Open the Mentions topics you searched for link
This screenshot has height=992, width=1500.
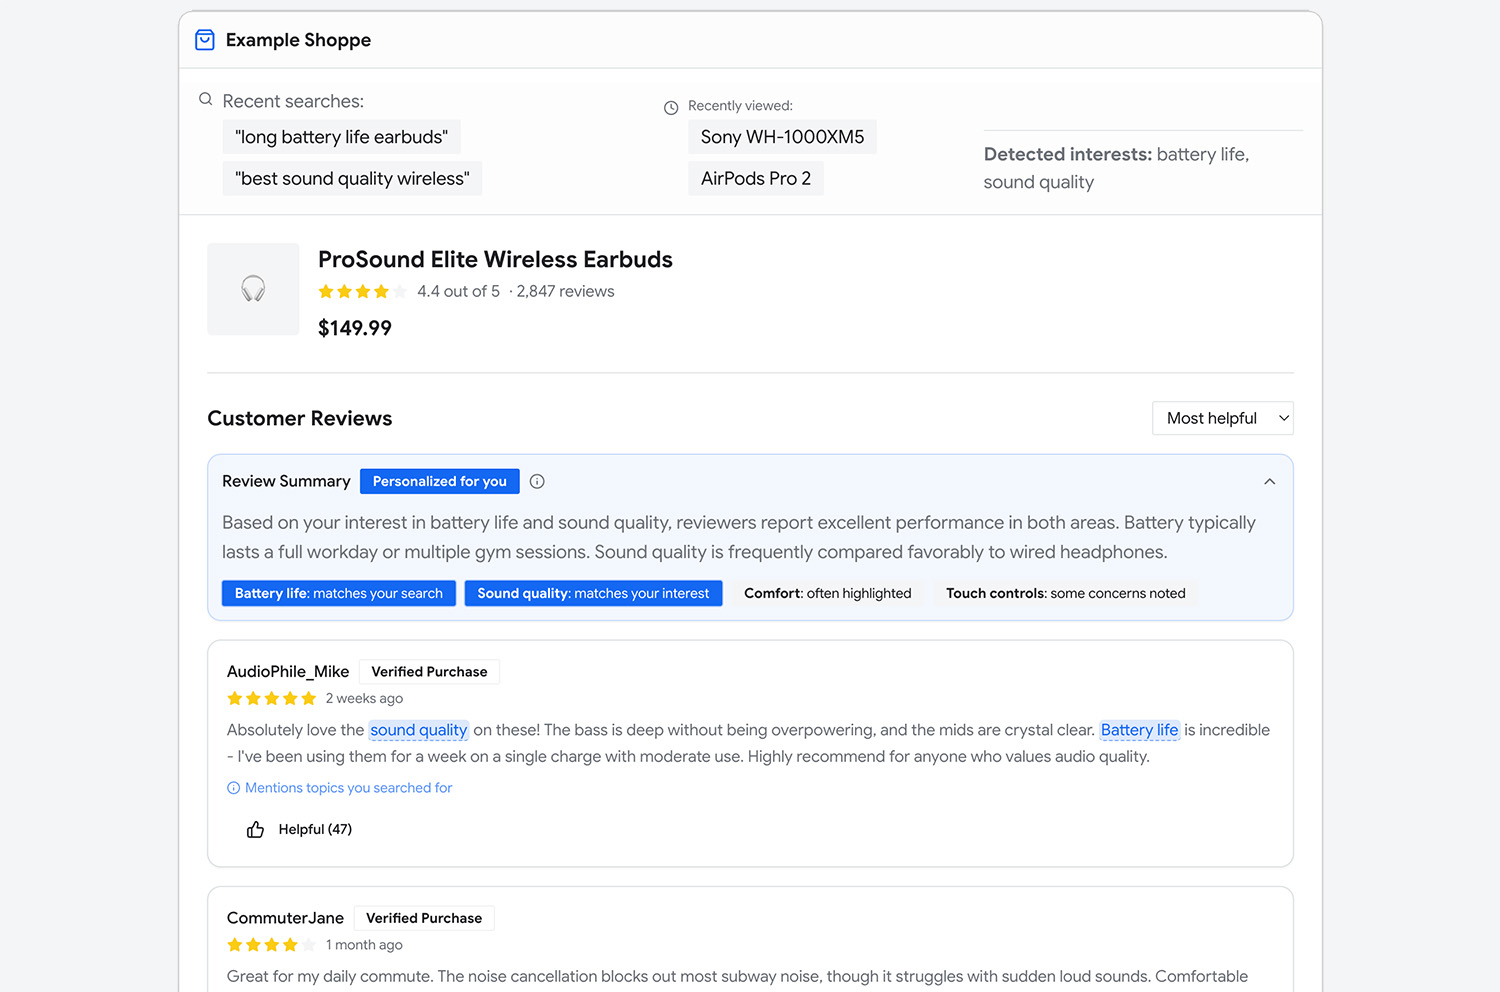(348, 788)
